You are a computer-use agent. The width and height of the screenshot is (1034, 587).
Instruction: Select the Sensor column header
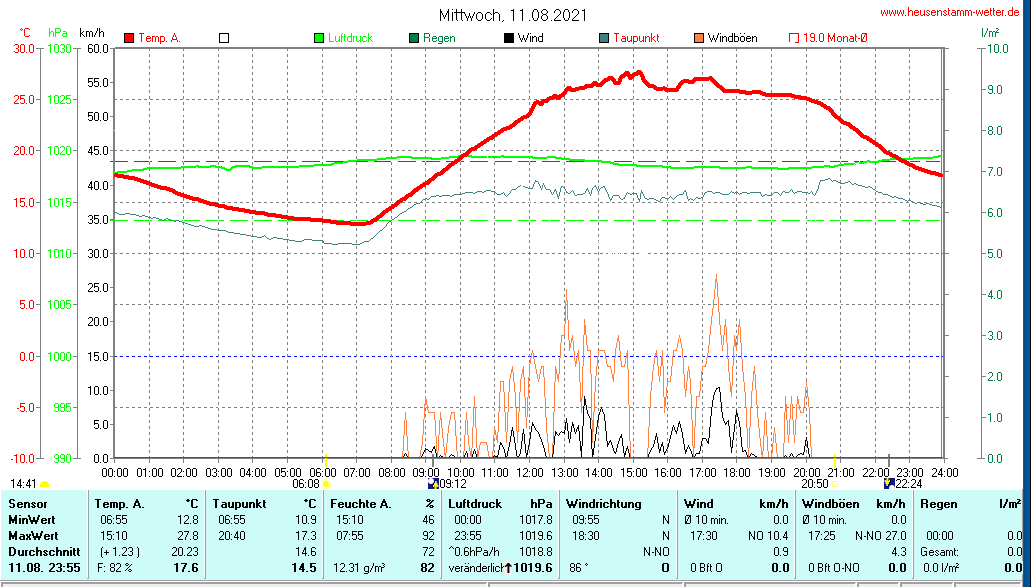tap(28, 503)
